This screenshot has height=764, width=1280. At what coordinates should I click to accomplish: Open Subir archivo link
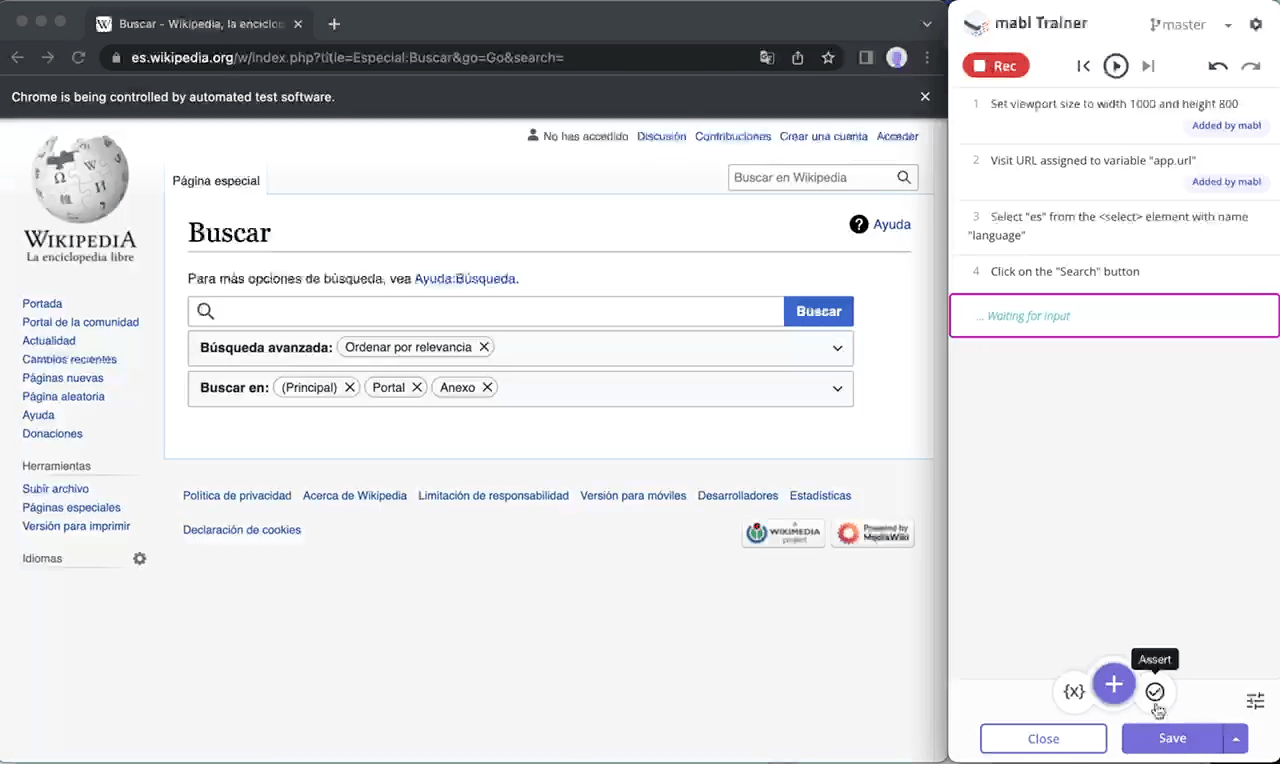[55, 489]
